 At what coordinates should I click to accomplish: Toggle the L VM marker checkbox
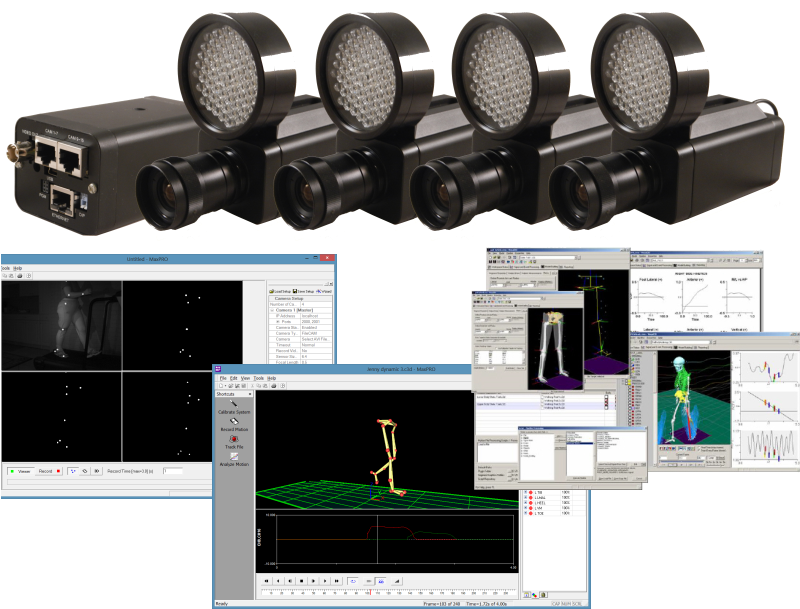tap(526, 508)
